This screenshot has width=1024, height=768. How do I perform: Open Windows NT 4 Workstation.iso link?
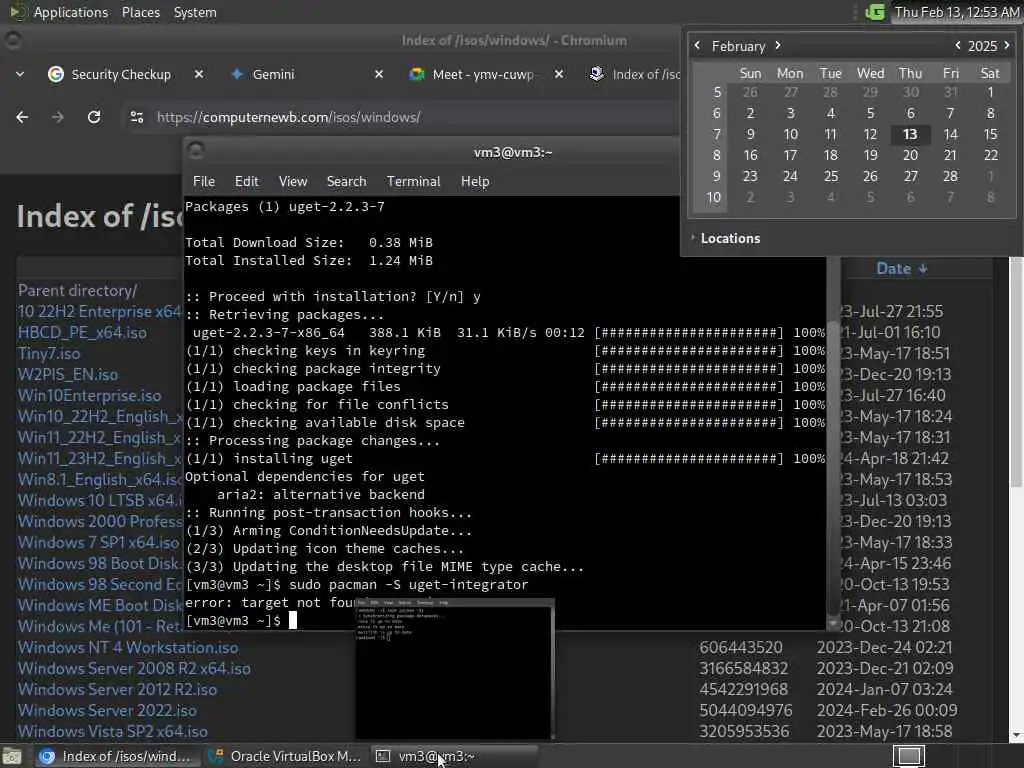pos(128,647)
